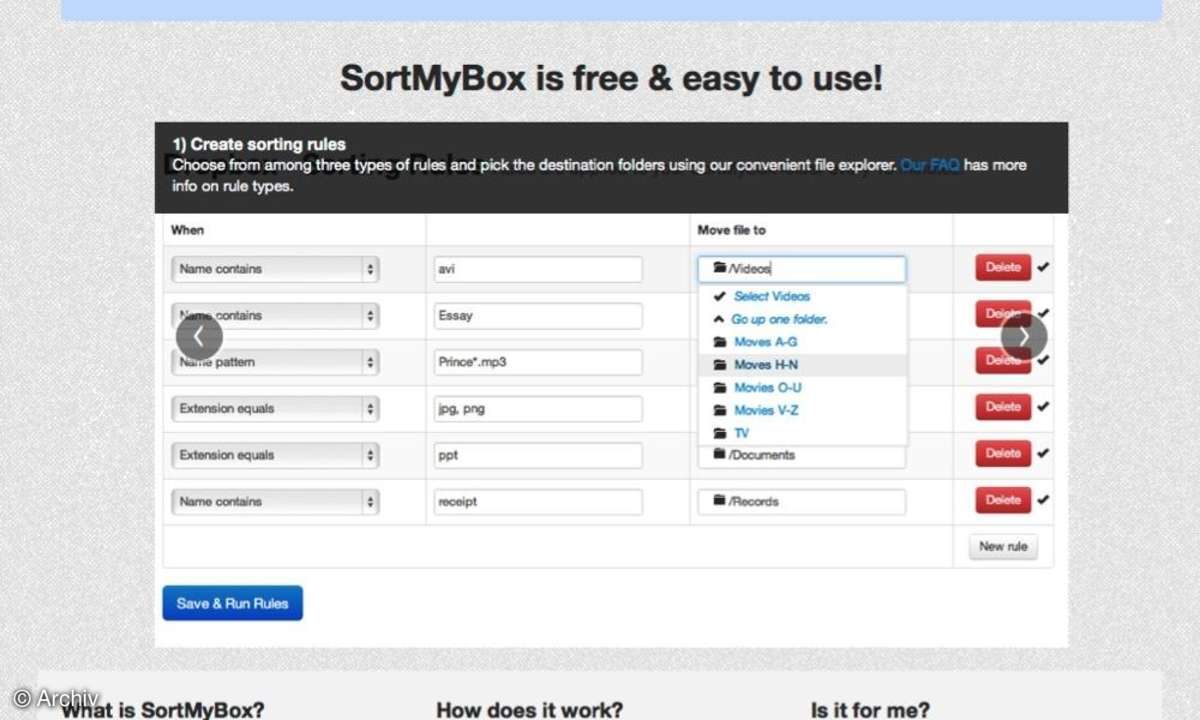Open the rule type dropdown for the receipt rule

(275, 502)
